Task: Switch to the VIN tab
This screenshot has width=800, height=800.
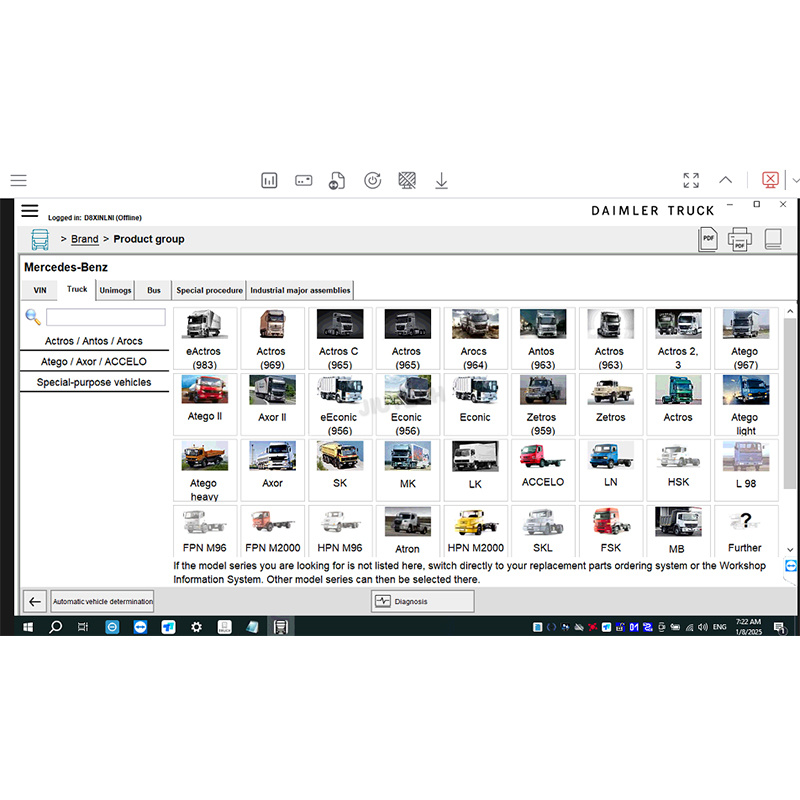Action: (x=40, y=291)
